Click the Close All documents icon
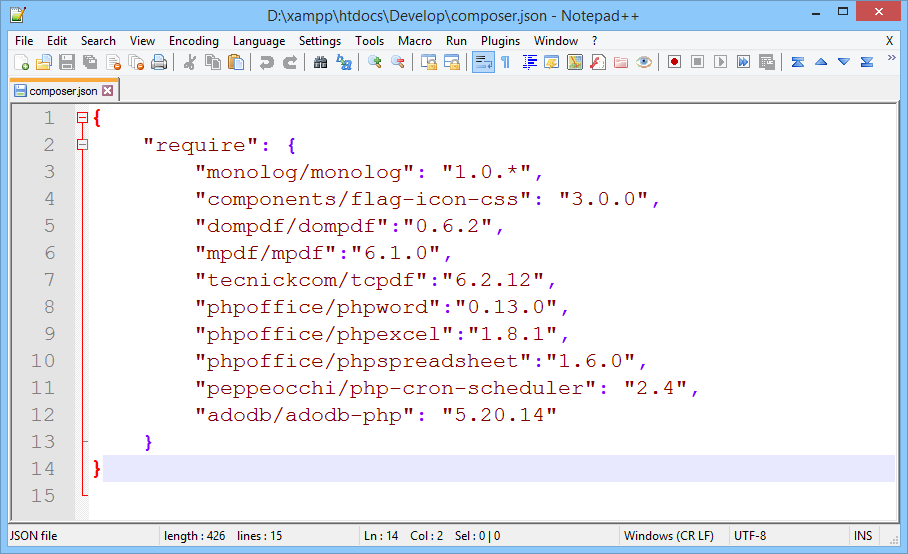The width and height of the screenshot is (908, 554). pos(136,62)
